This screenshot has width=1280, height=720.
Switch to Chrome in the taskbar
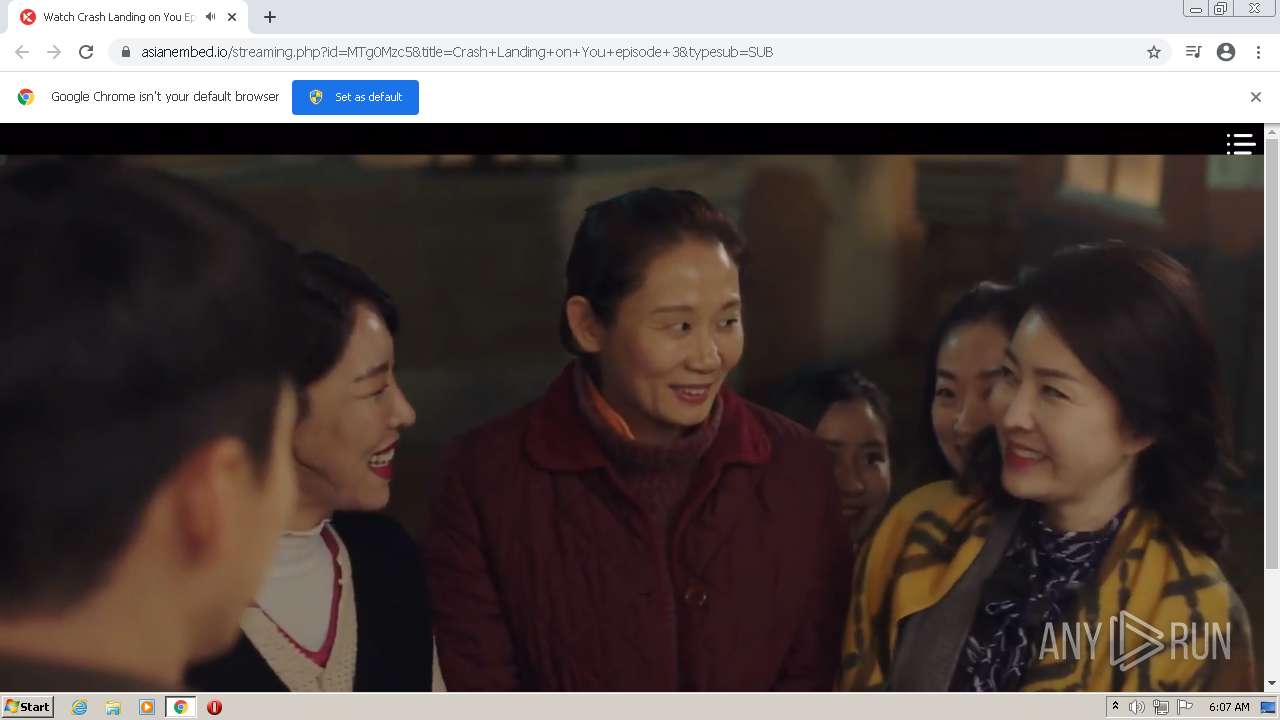coord(181,707)
